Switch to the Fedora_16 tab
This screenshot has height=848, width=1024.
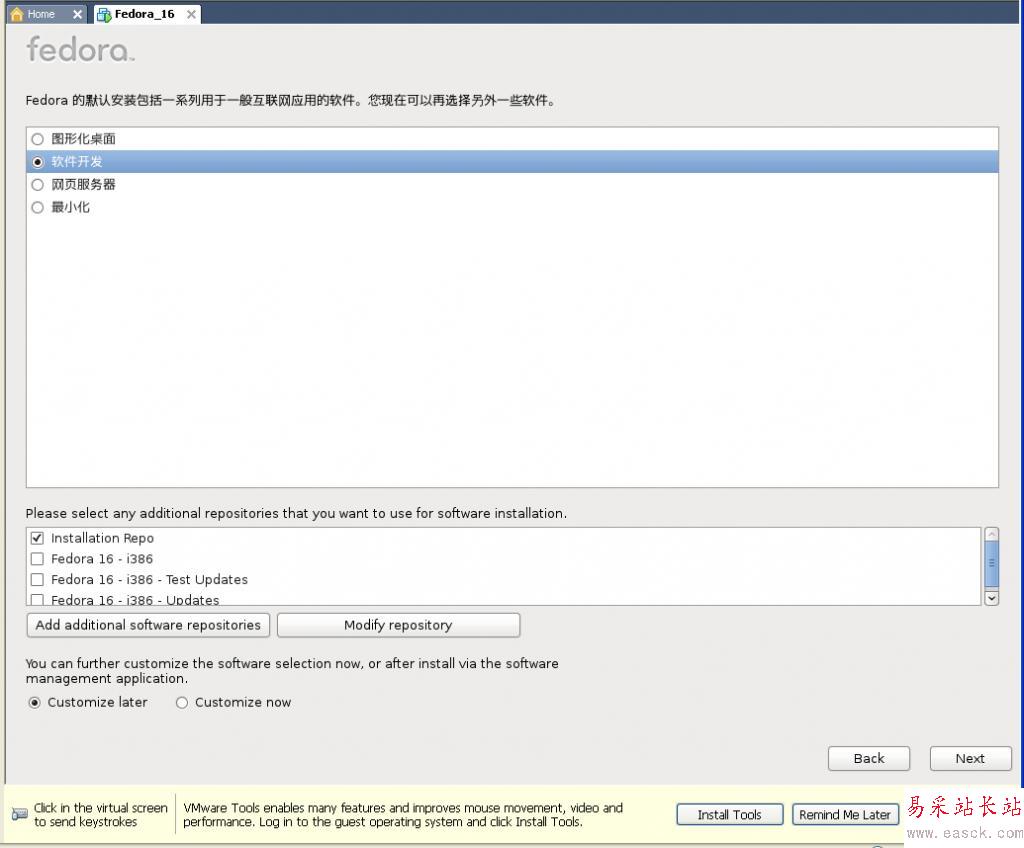144,14
